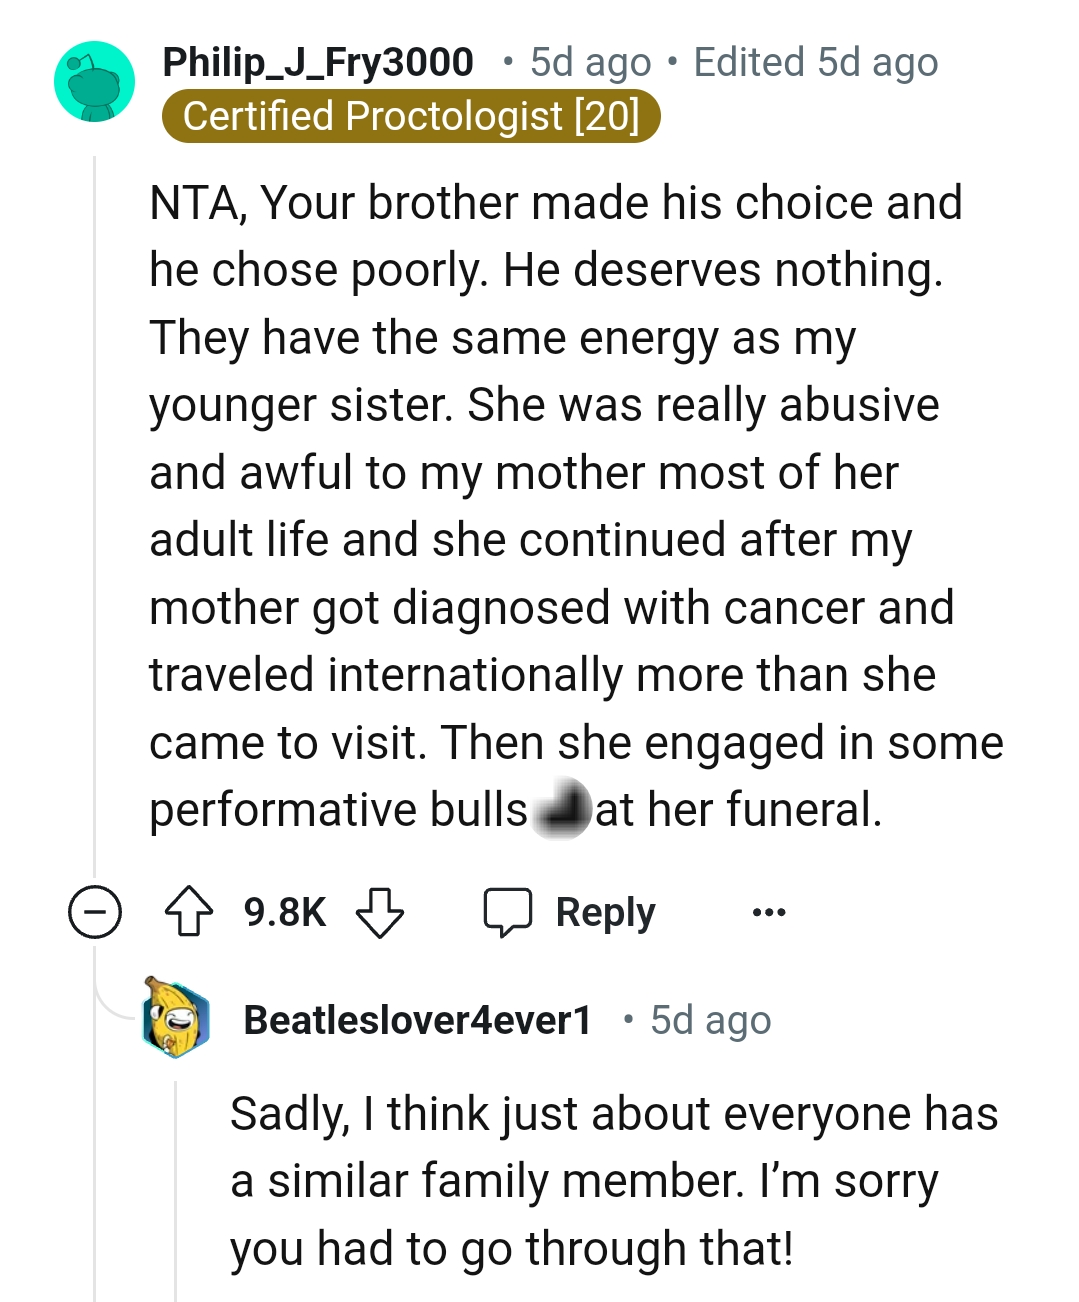Click Philip_J_Fry3000's Snoo avatar
The height and width of the screenshot is (1302, 1079).
94,82
